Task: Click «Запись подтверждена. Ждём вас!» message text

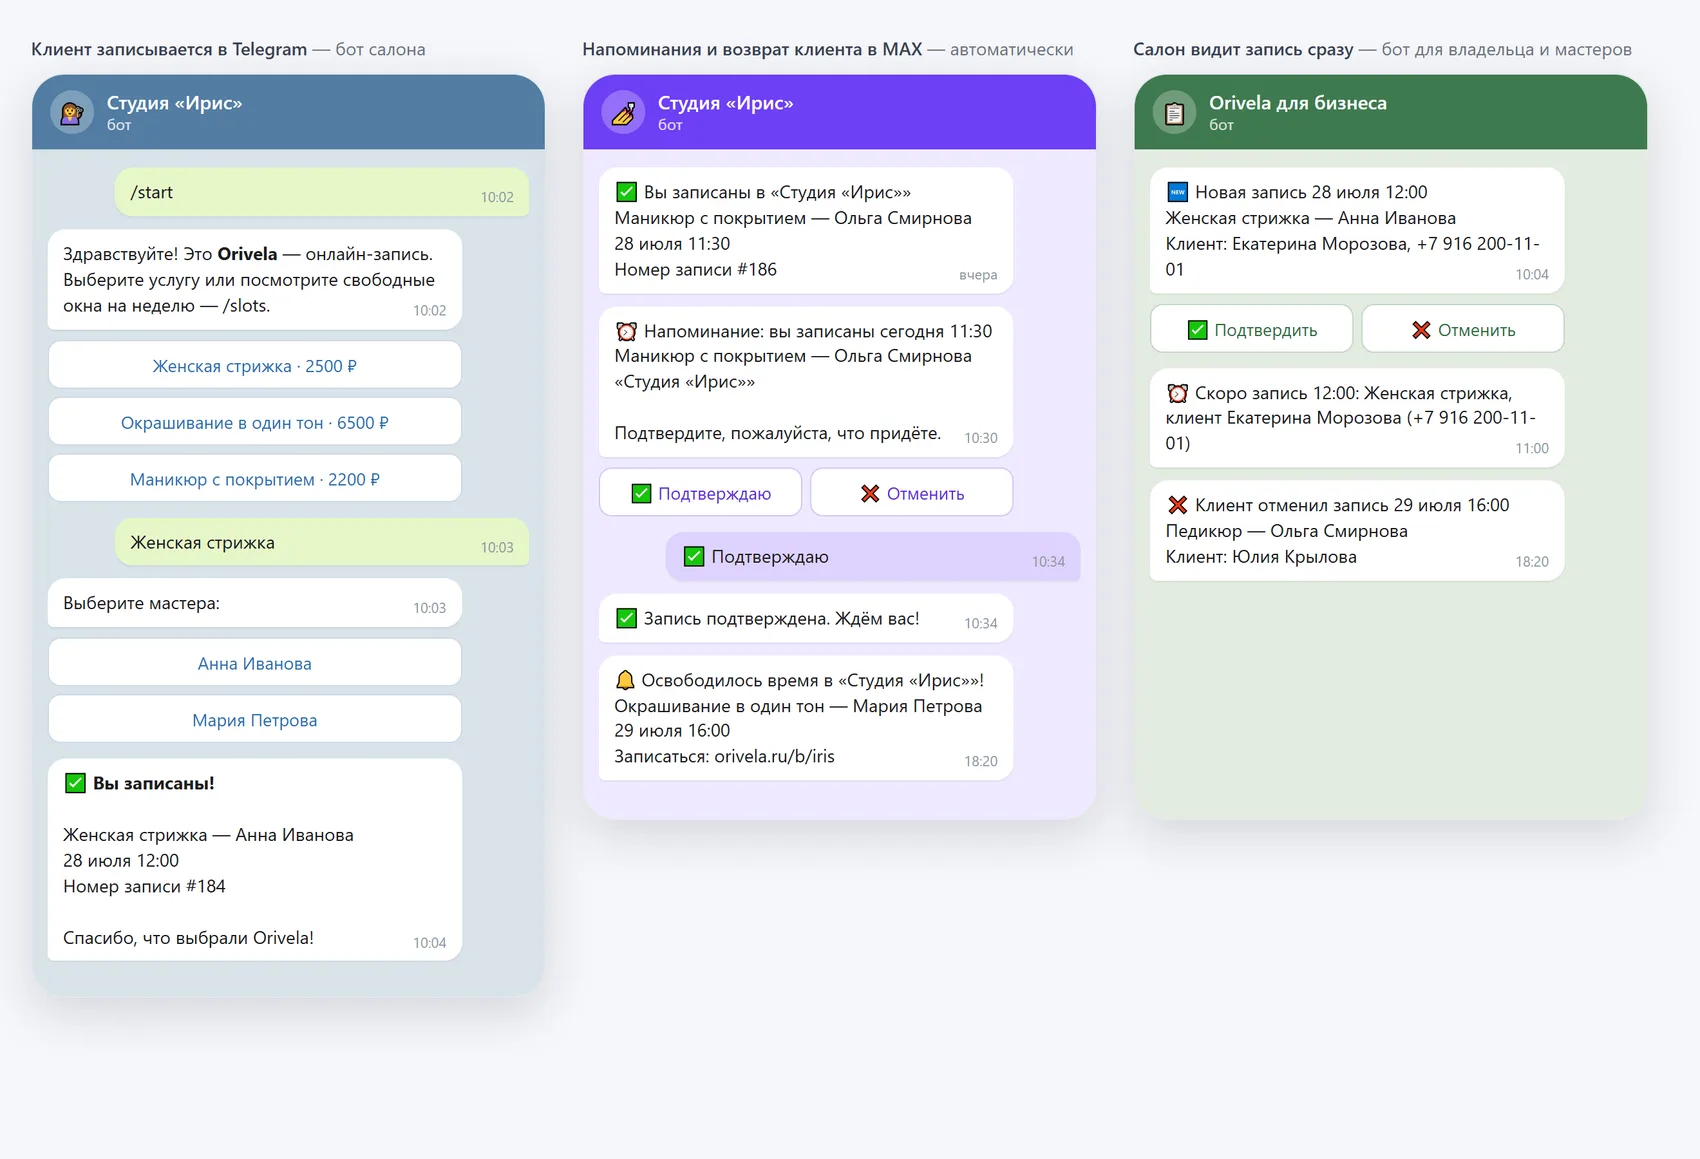Action: click(781, 618)
